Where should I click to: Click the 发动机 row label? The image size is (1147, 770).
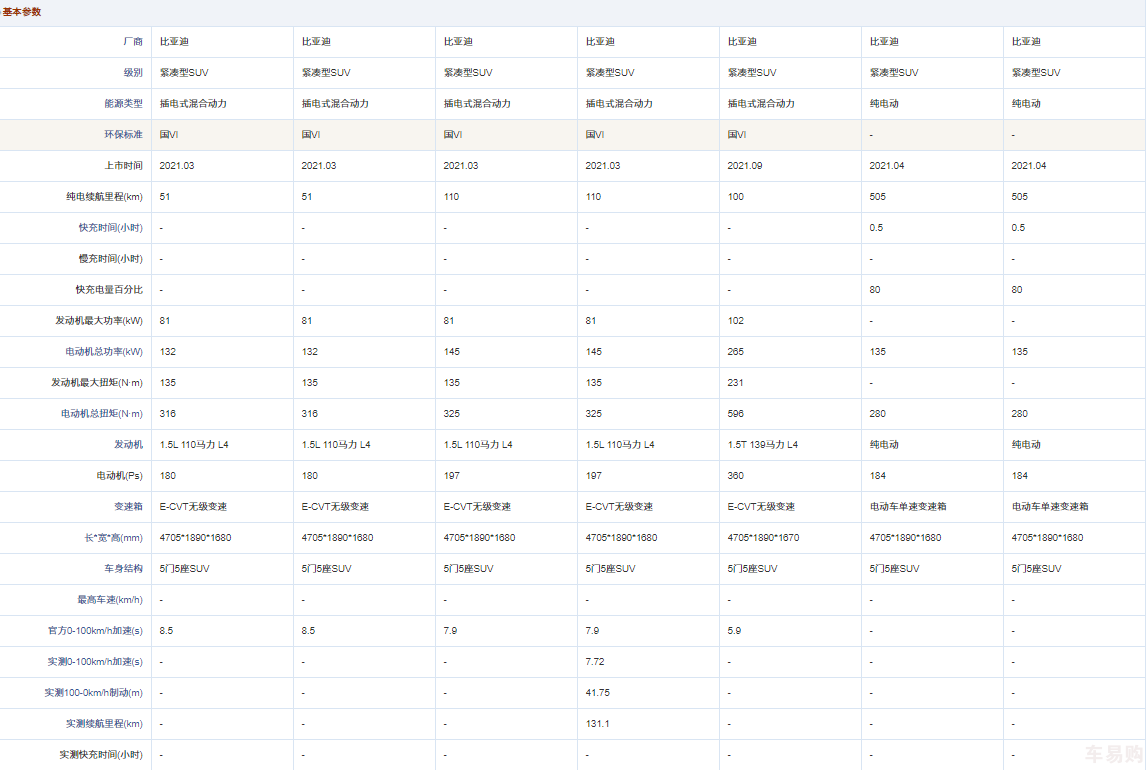129,445
